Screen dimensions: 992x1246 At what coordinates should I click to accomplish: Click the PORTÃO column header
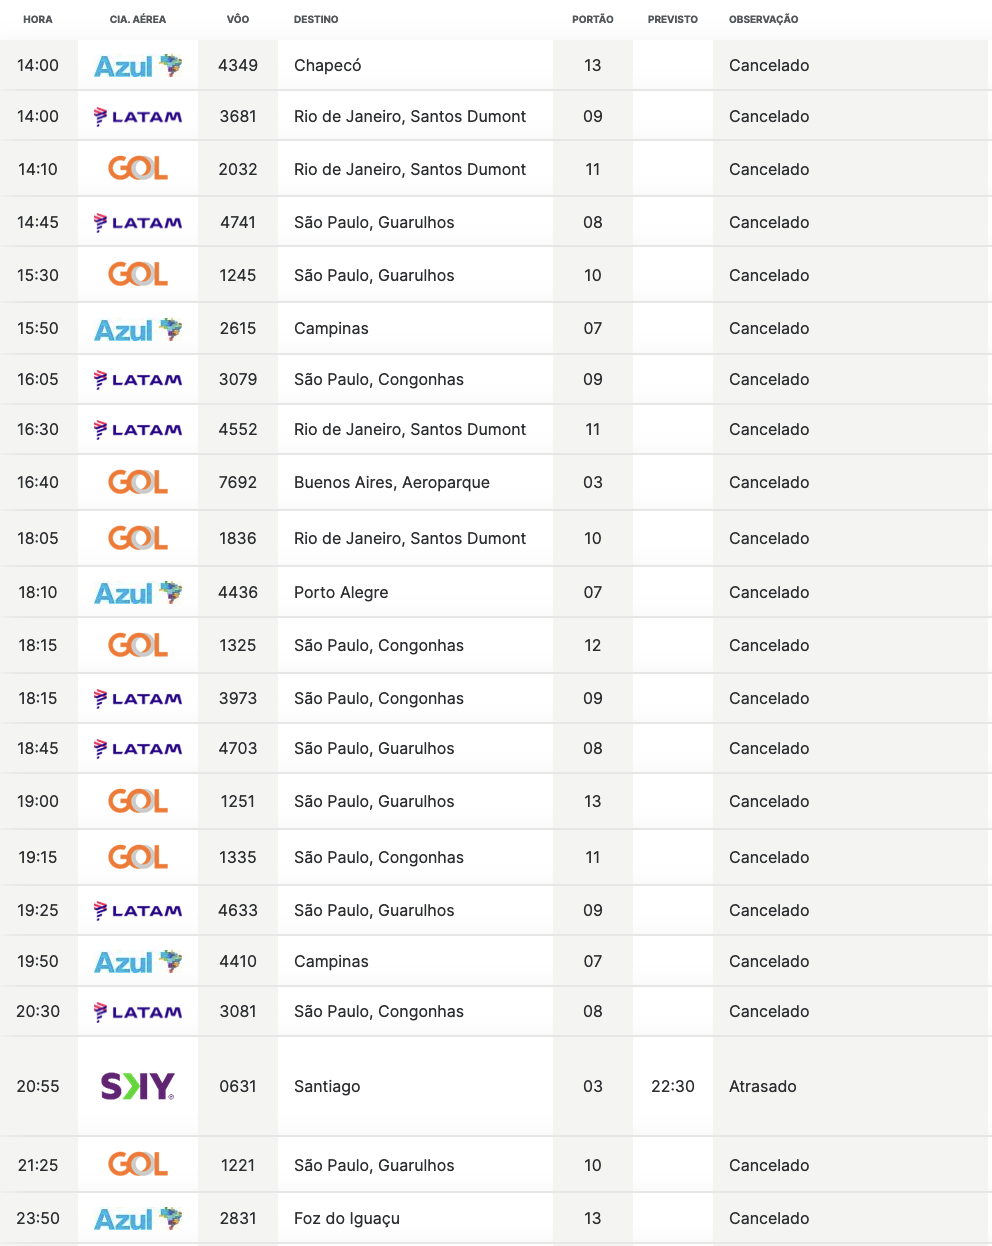tap(593, 19)
